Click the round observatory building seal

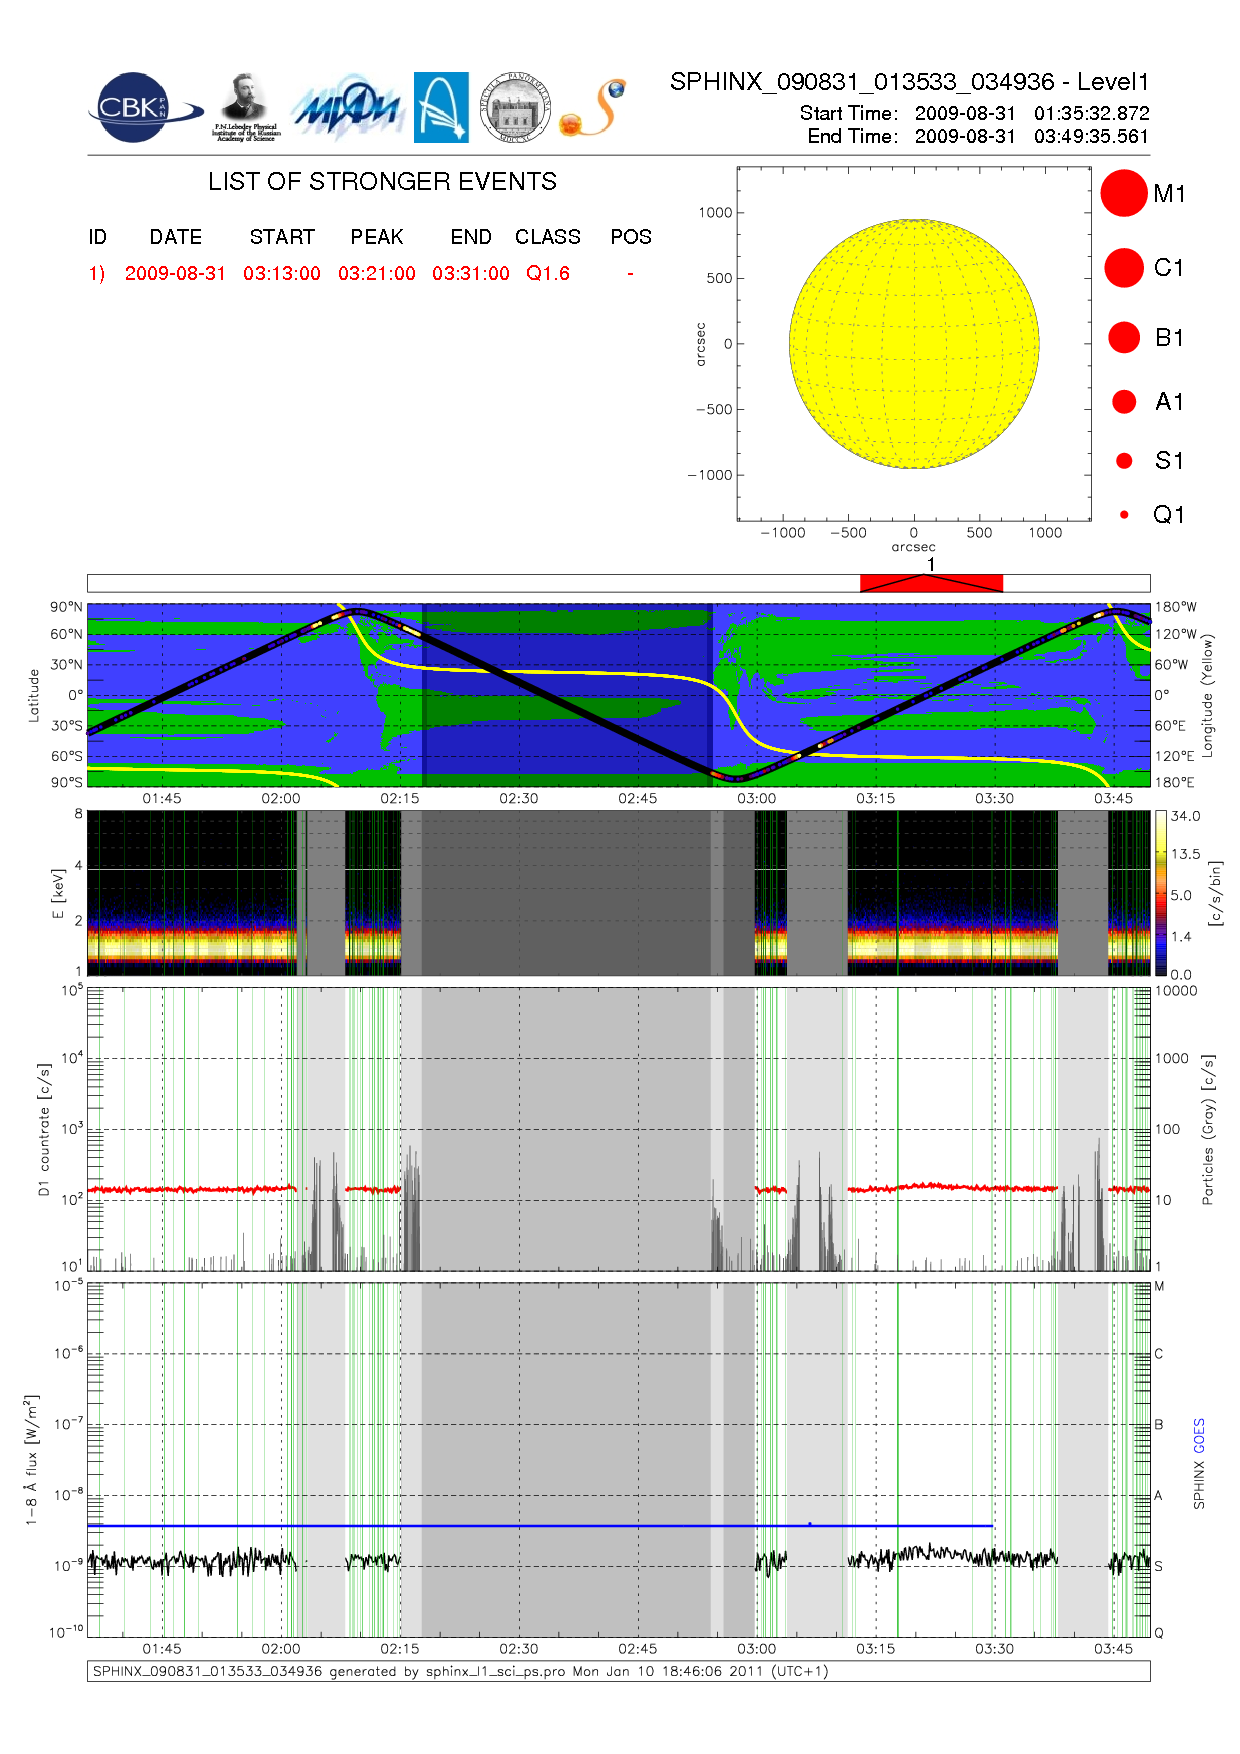(515, 108)
